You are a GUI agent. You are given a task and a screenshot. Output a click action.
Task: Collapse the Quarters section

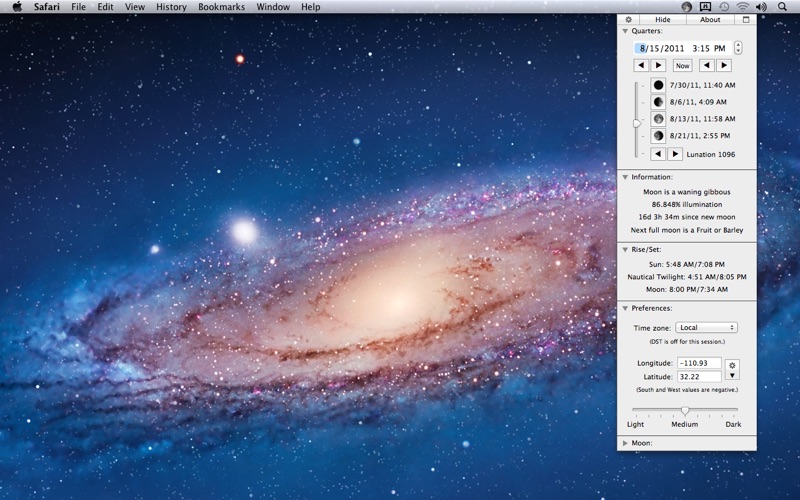click(x=625, y=31)
